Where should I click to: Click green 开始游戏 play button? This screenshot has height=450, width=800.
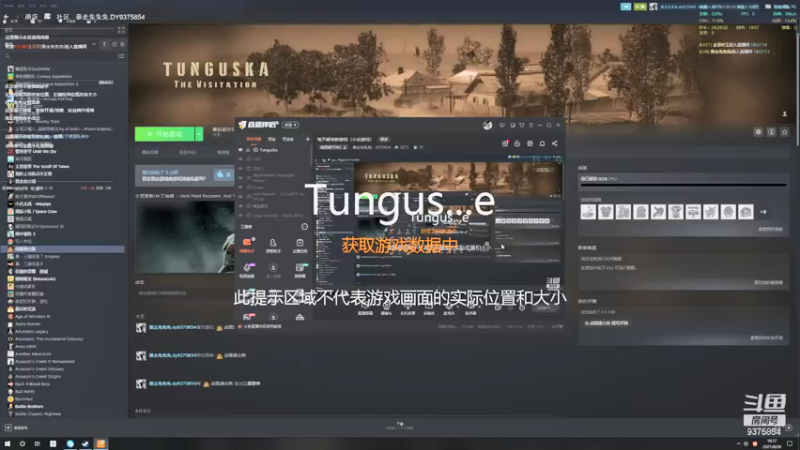pos(164,134)
